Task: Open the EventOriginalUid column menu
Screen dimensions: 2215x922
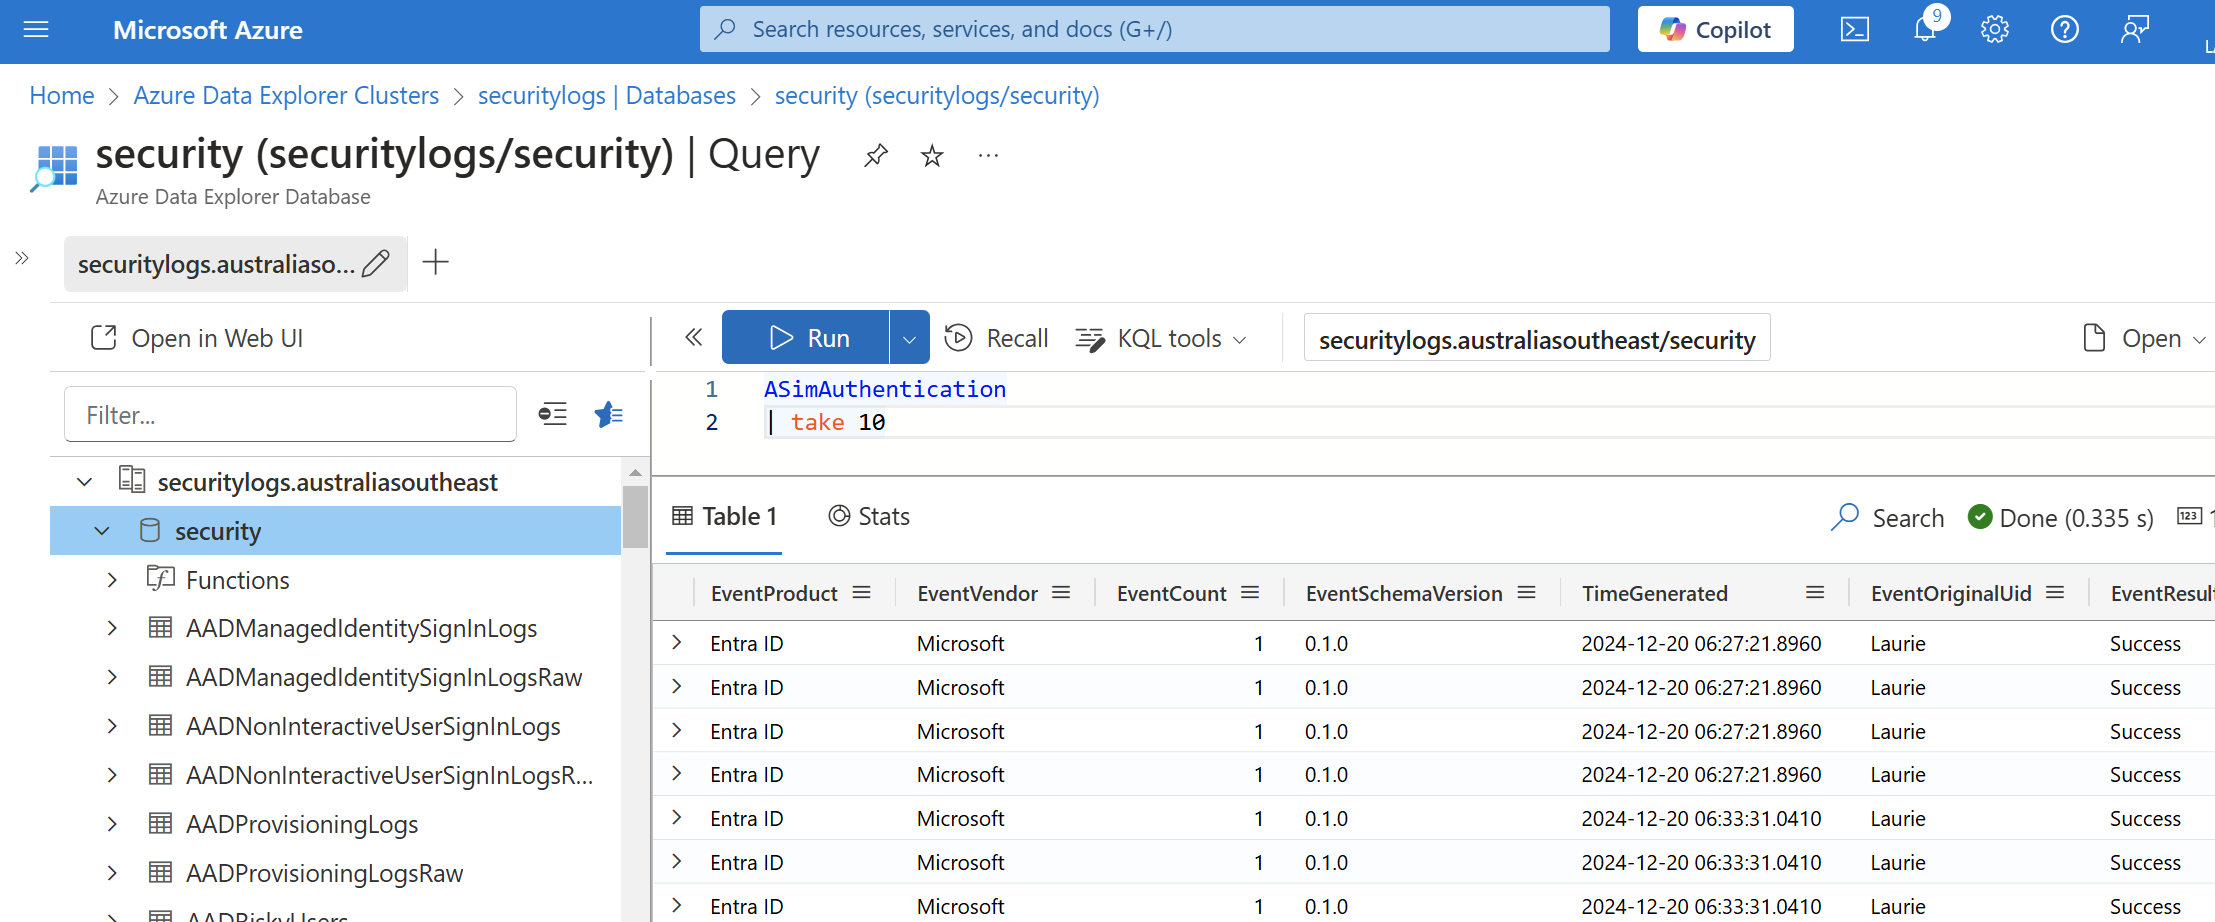Action: [2055, 593]
